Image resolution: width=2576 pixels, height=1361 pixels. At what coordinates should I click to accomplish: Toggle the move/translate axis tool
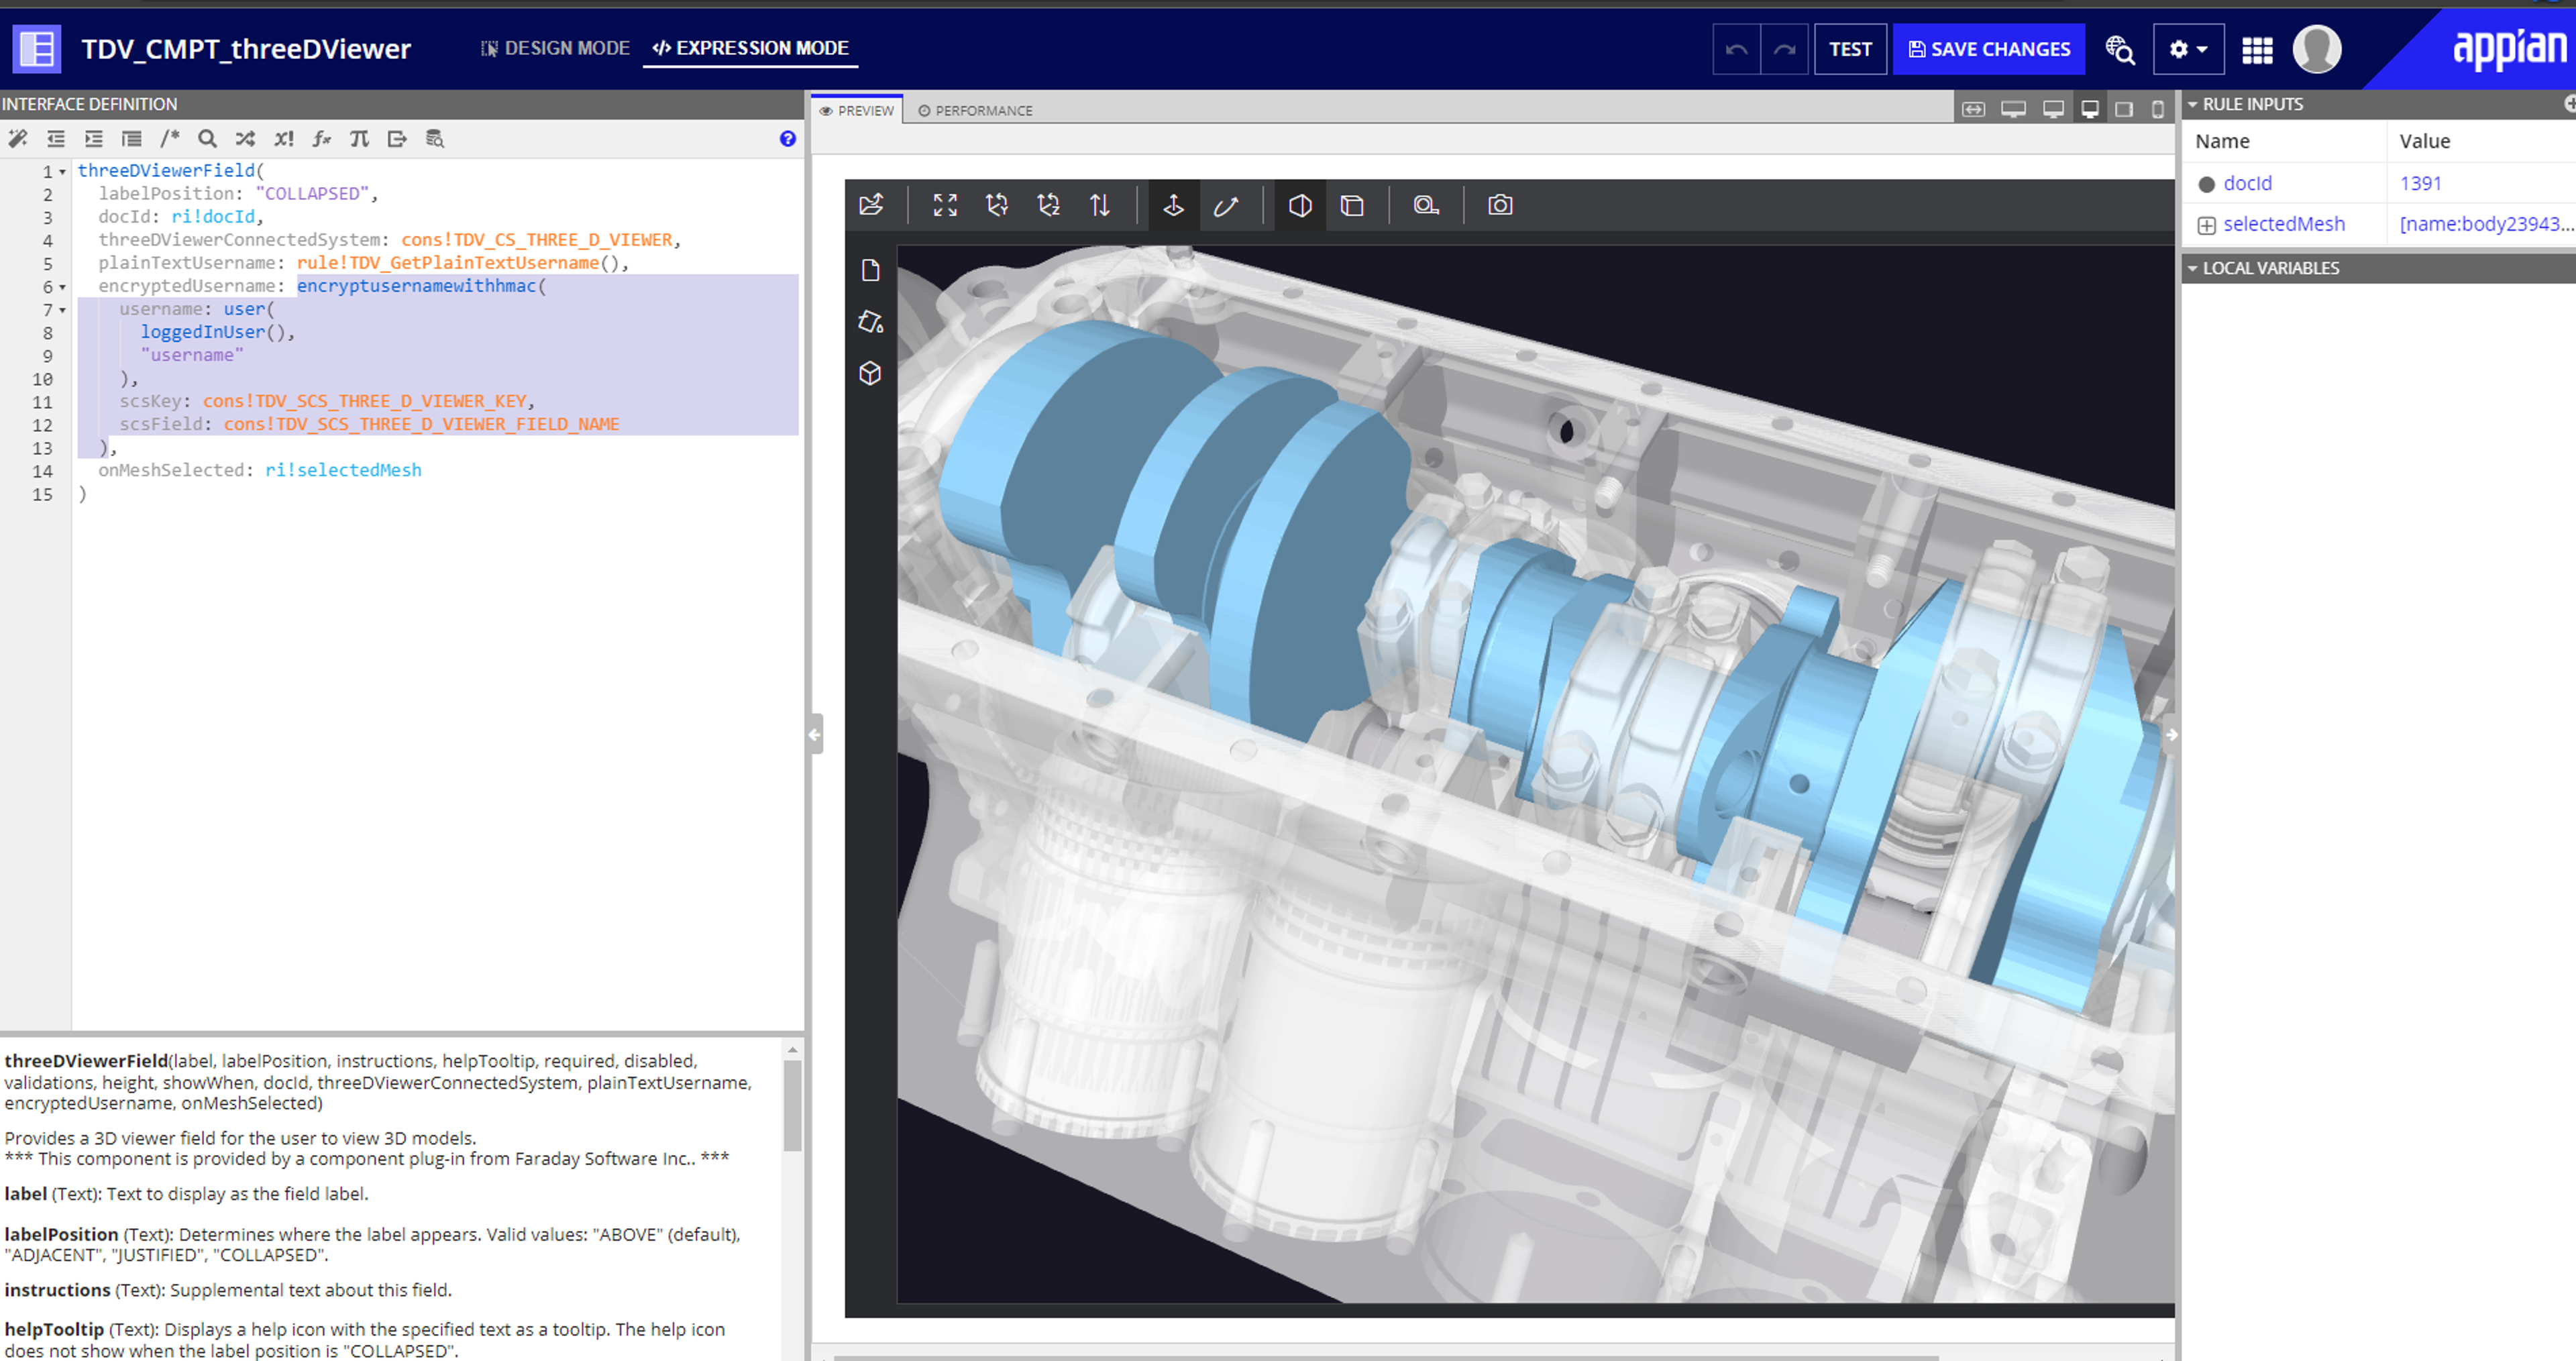pyautogui.click(x=1174, y=205)
